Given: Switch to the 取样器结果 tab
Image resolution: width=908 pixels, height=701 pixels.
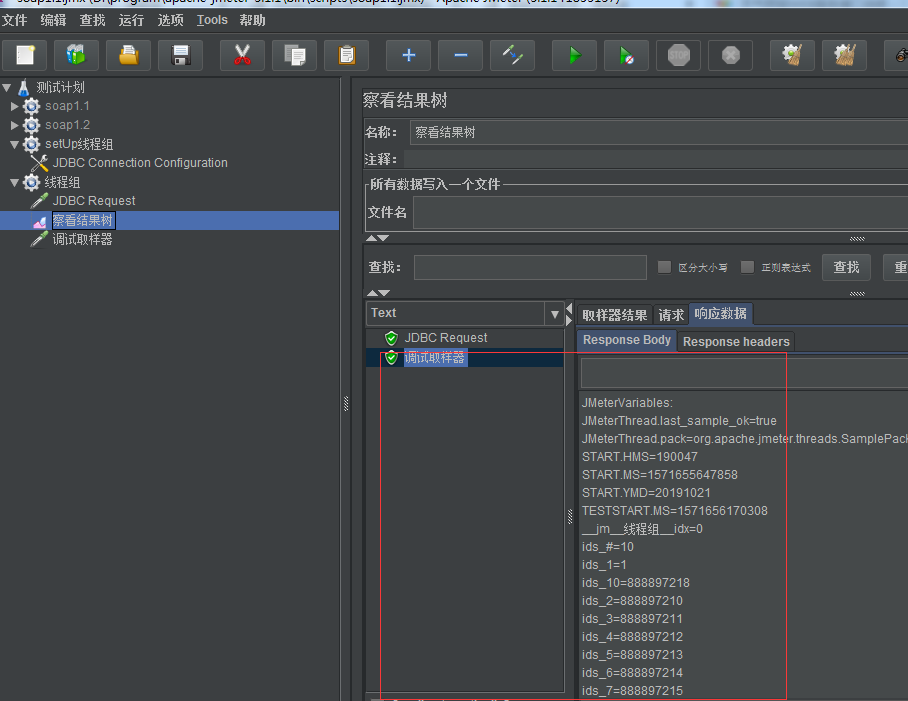Looking at the screenshot, I should coord(614,315).
